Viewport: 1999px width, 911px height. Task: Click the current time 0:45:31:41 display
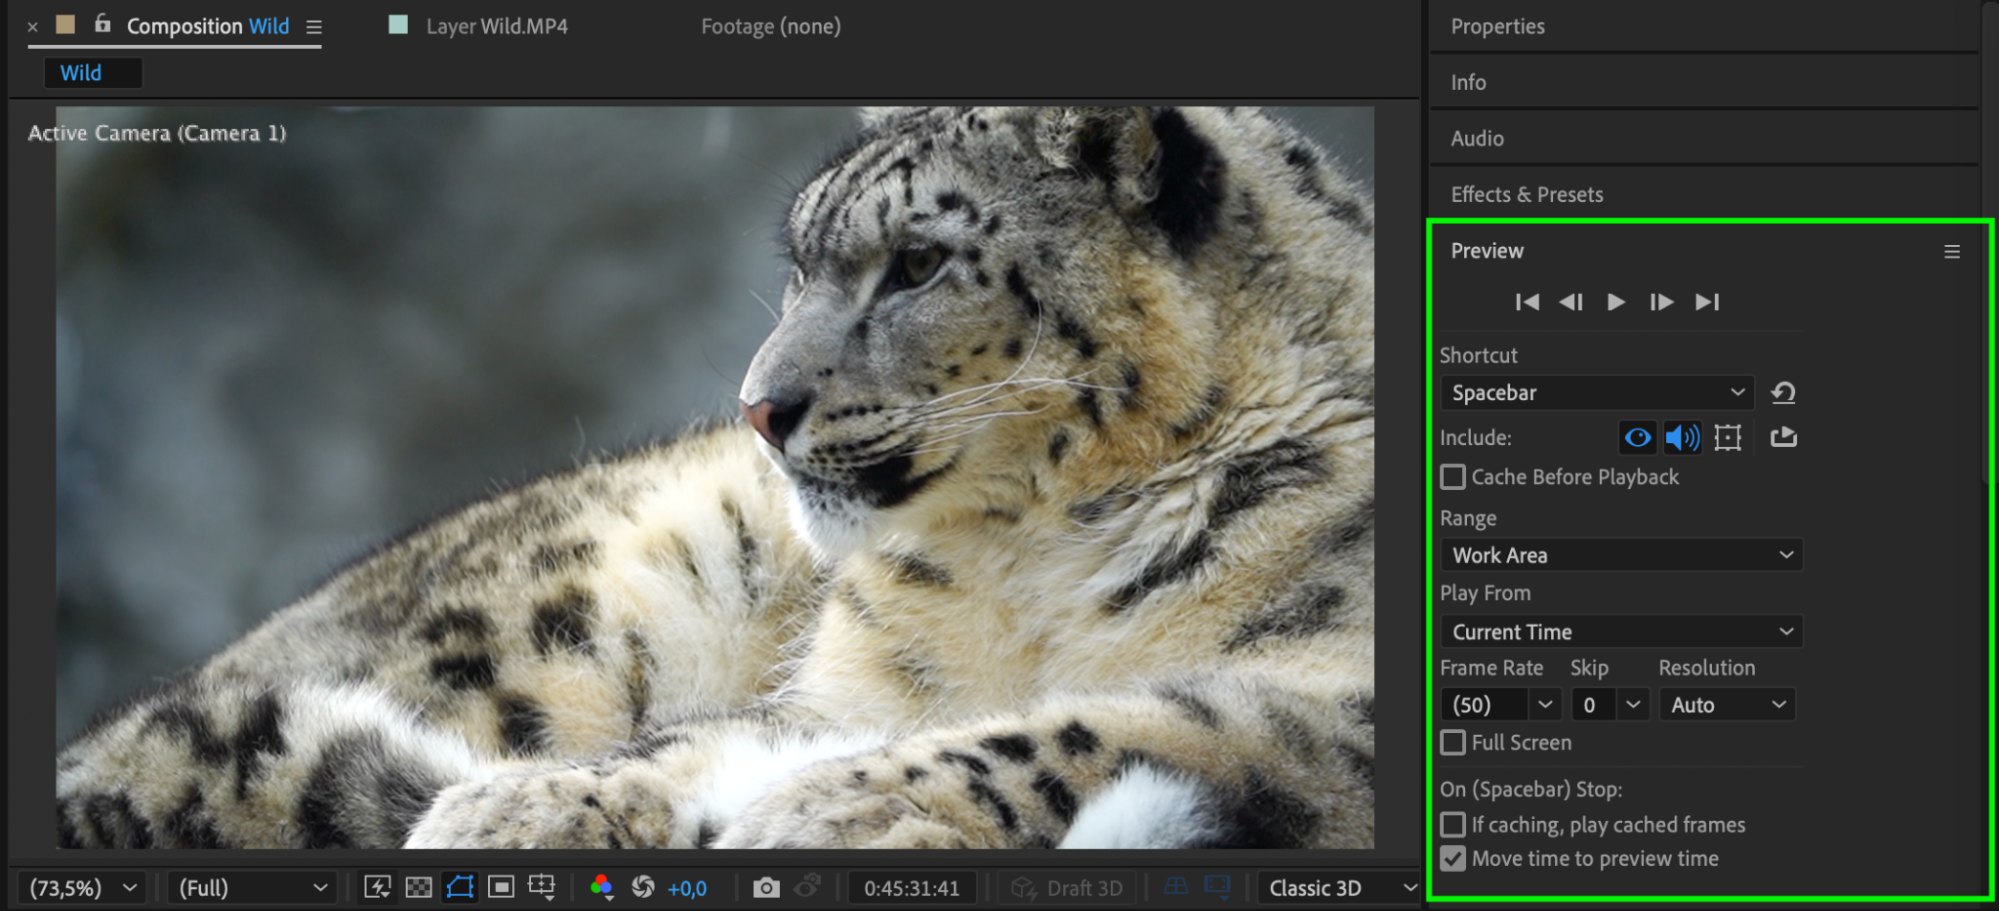(x=911, y=888)
